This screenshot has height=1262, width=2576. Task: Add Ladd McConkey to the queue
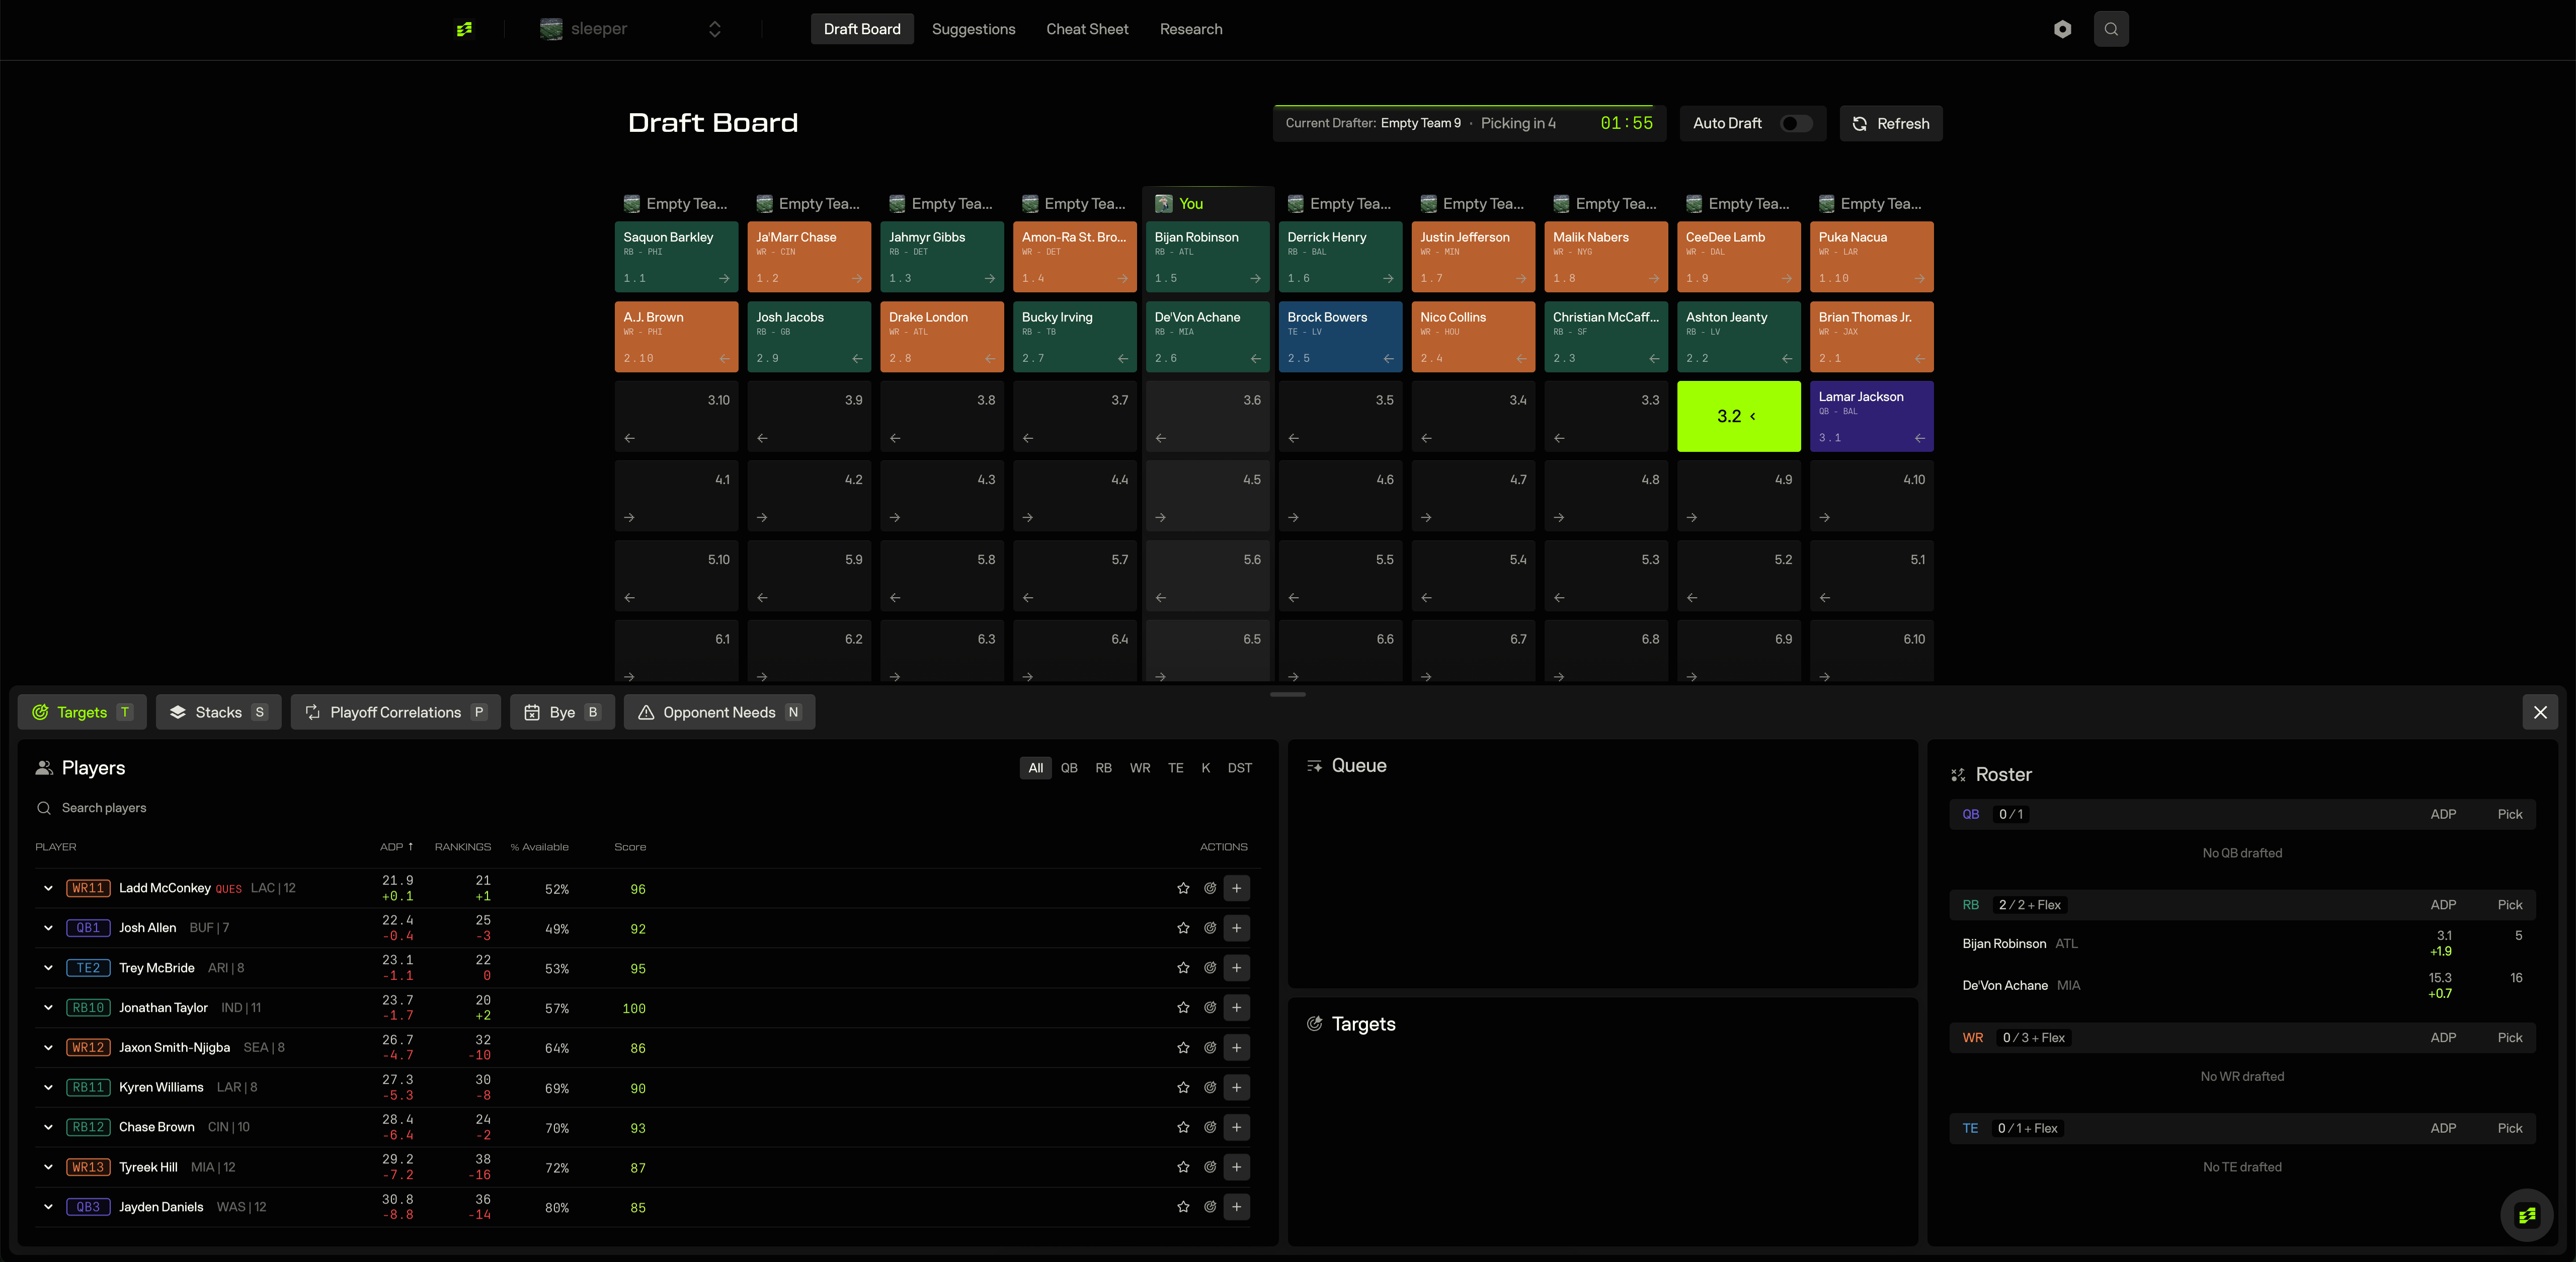[x=1237, y=888]
